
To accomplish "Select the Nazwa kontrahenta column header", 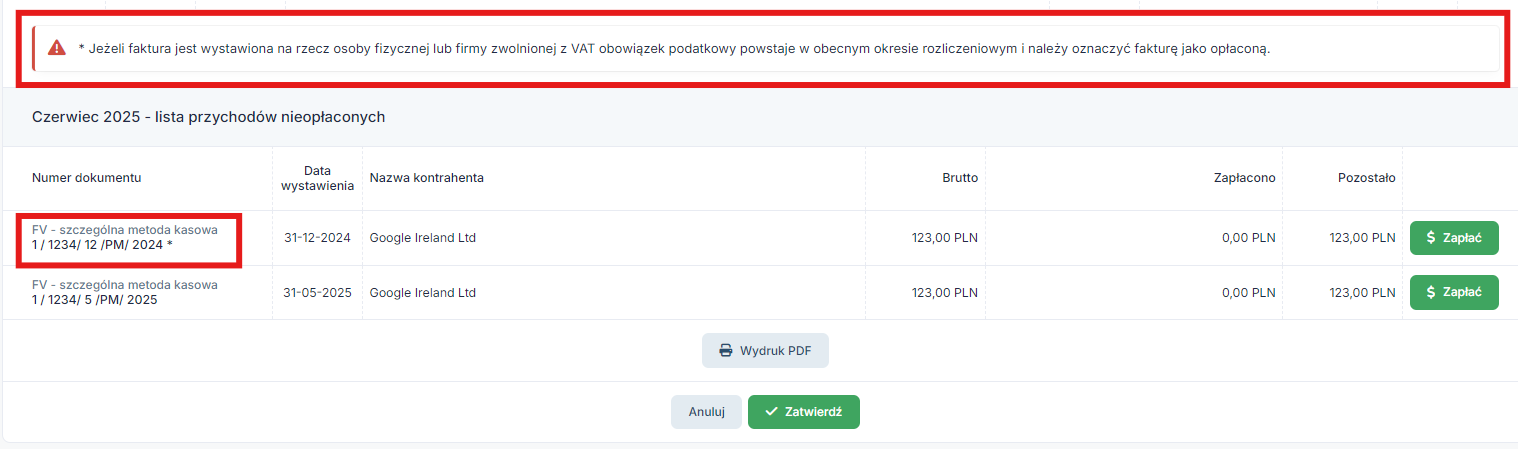I will pyautogui.click(x=427, y=178).
